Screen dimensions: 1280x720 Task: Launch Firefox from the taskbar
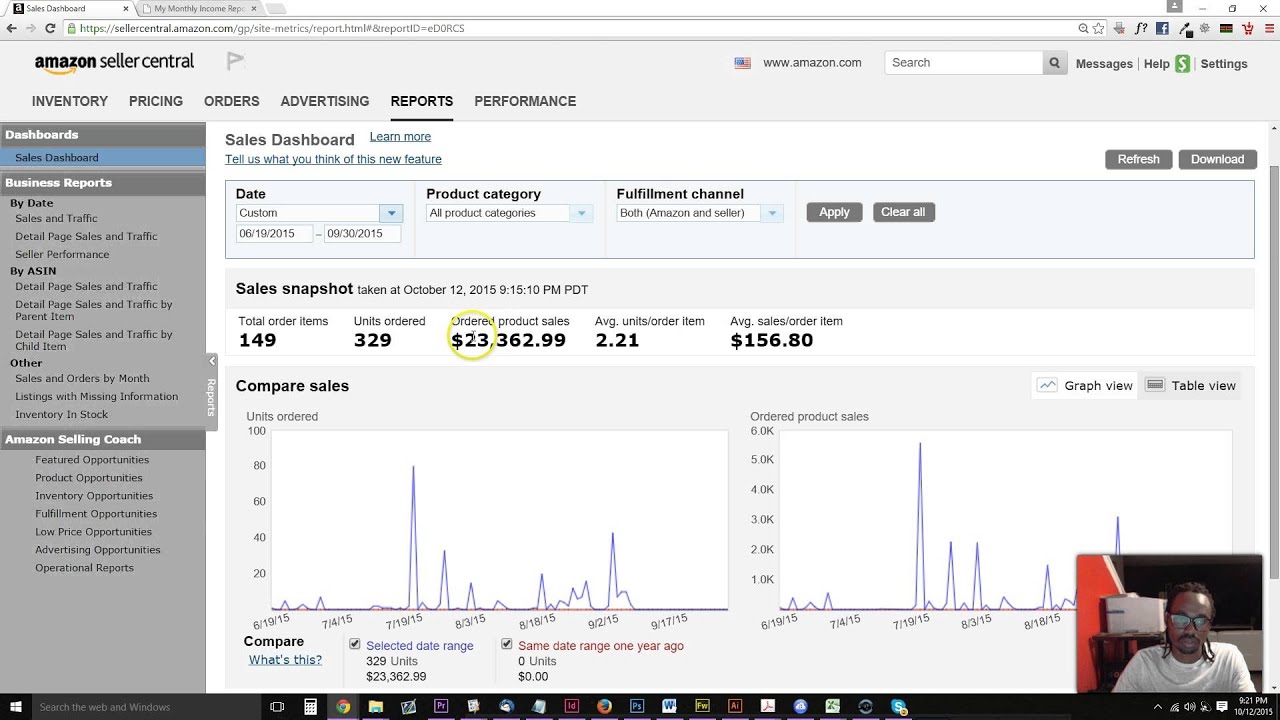click(604, 707)
